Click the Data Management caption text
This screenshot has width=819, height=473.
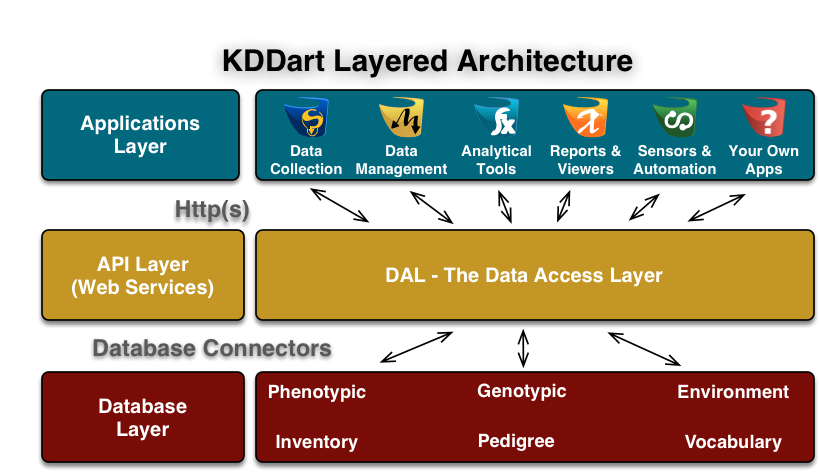401,160
